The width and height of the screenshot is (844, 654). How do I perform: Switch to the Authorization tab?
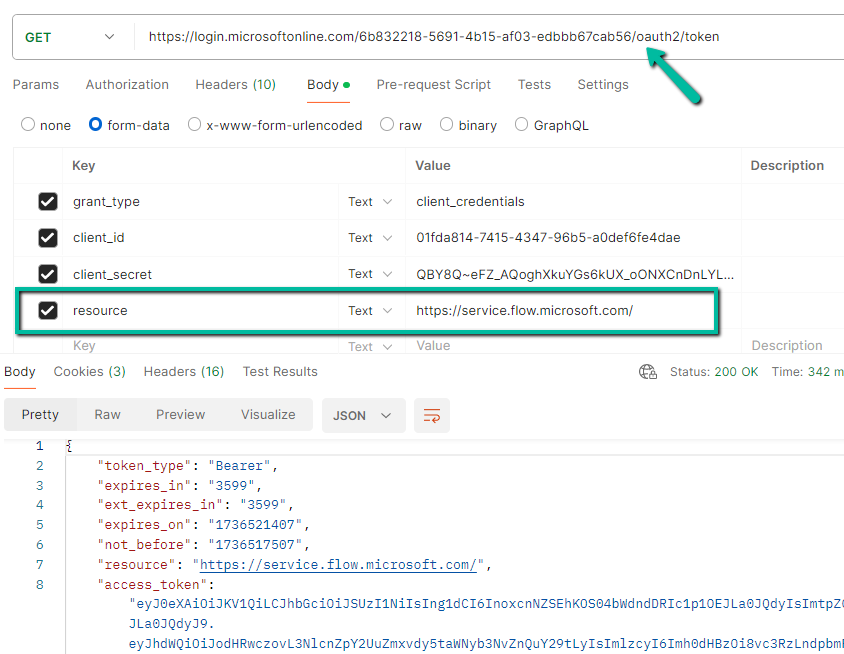(x=127, y=85)
